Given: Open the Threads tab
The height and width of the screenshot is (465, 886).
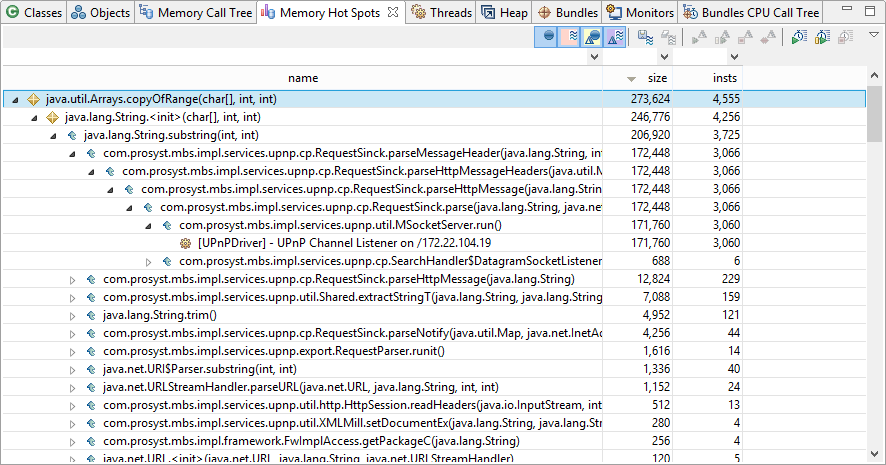Looking at the screenshot, I should pos(441,13).
